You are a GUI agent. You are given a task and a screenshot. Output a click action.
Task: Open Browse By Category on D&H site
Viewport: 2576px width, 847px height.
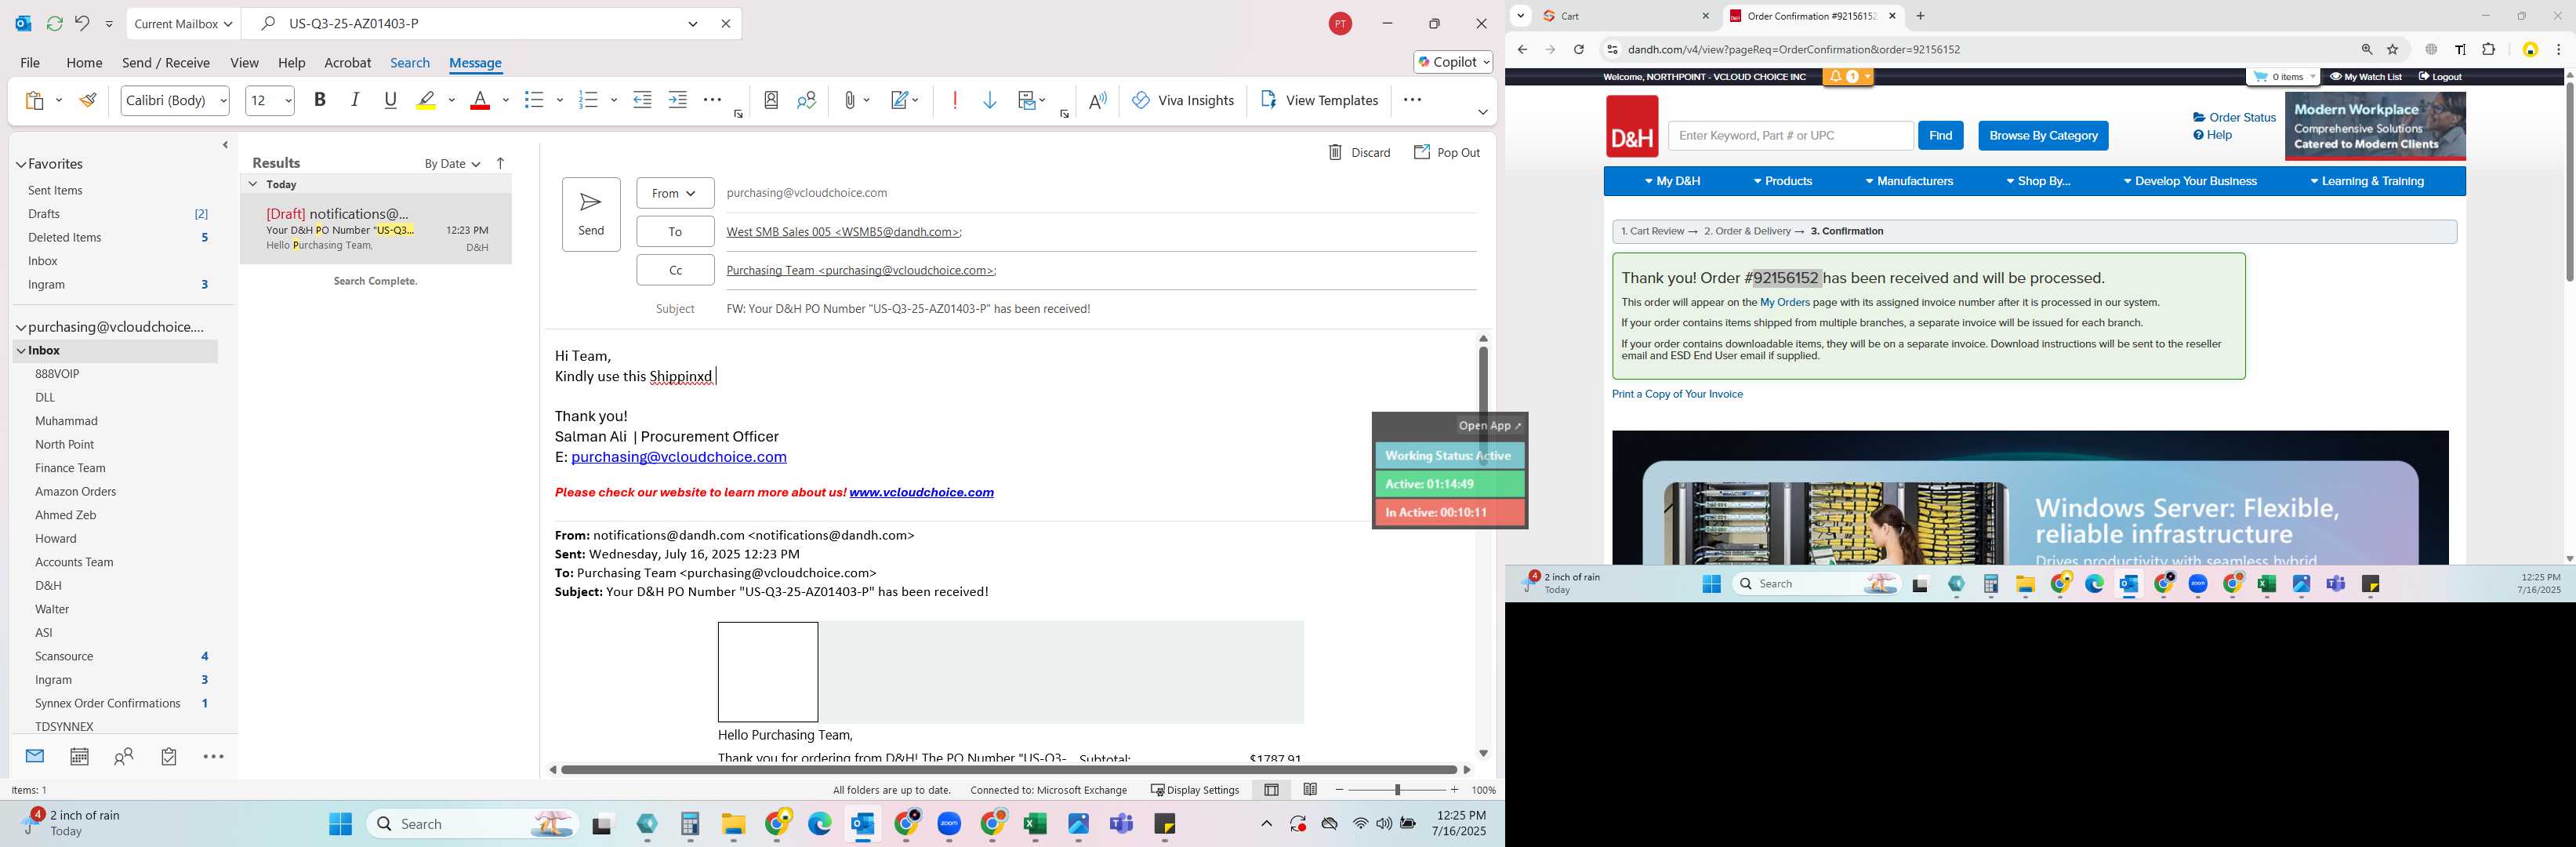2043,136
